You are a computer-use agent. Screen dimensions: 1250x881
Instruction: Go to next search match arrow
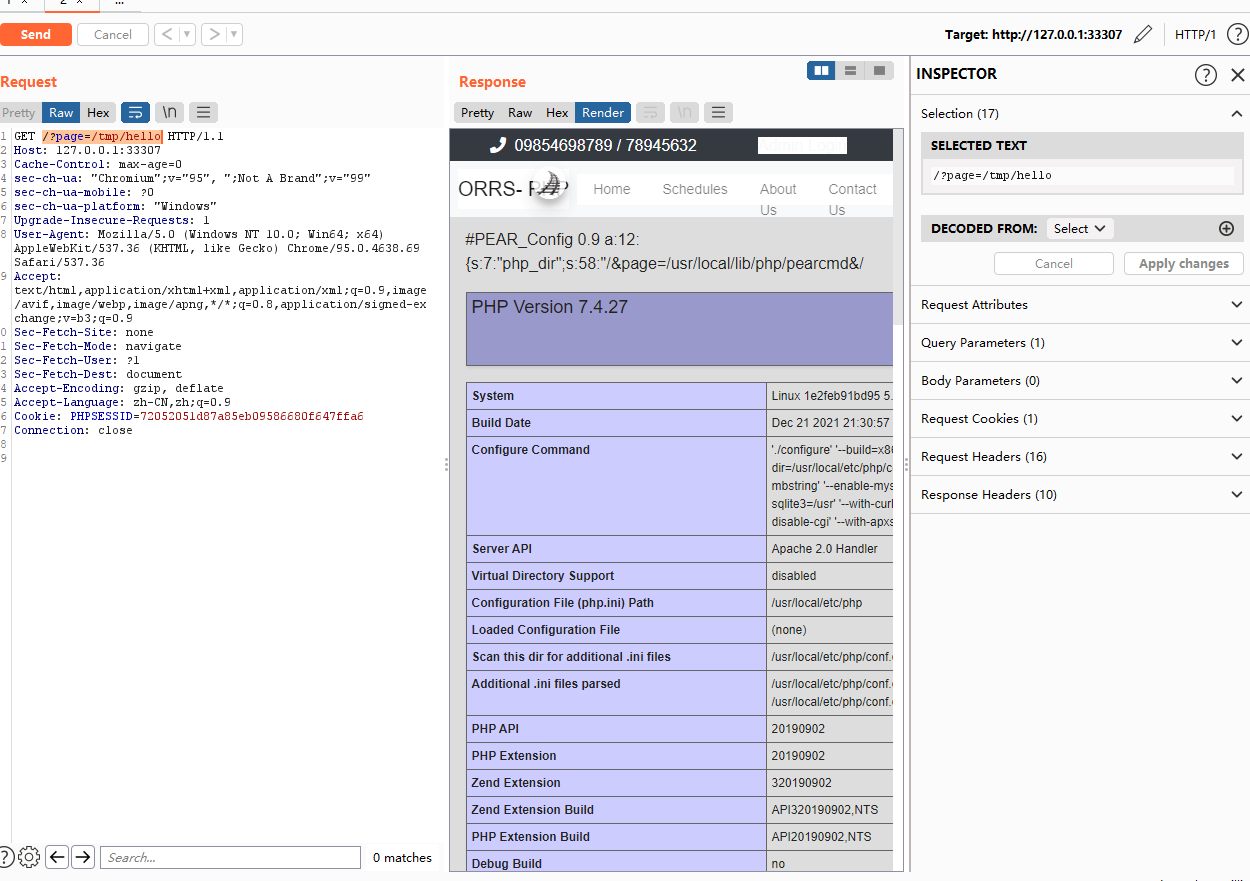83,857
